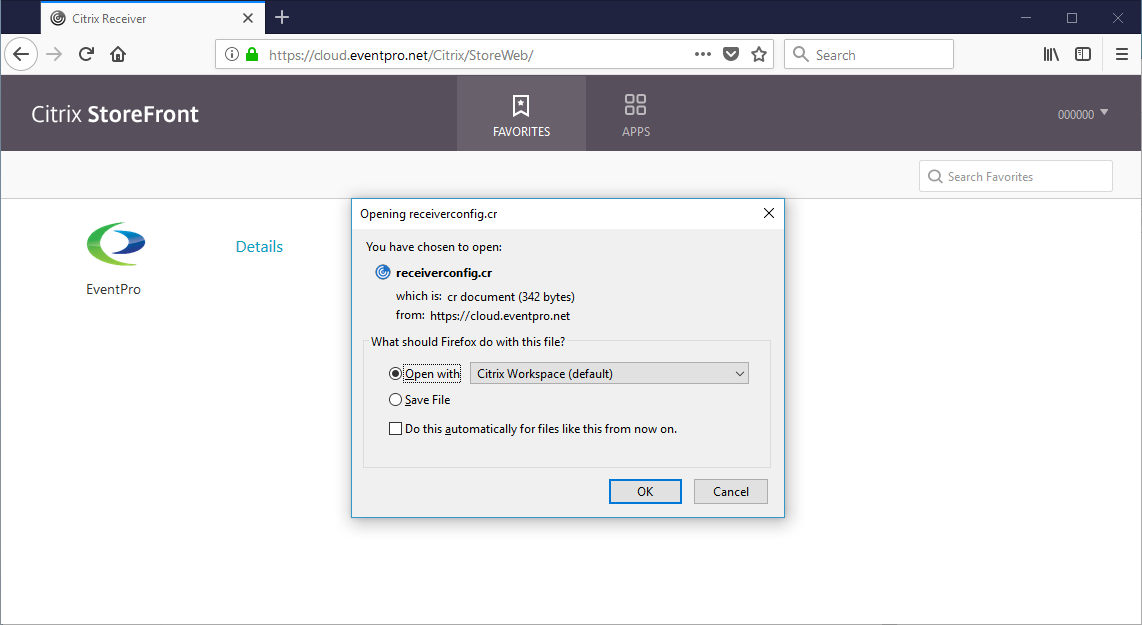Save page to Pocket icon
The width and height of the screenshot is (1142, 625).
[731, 55]
